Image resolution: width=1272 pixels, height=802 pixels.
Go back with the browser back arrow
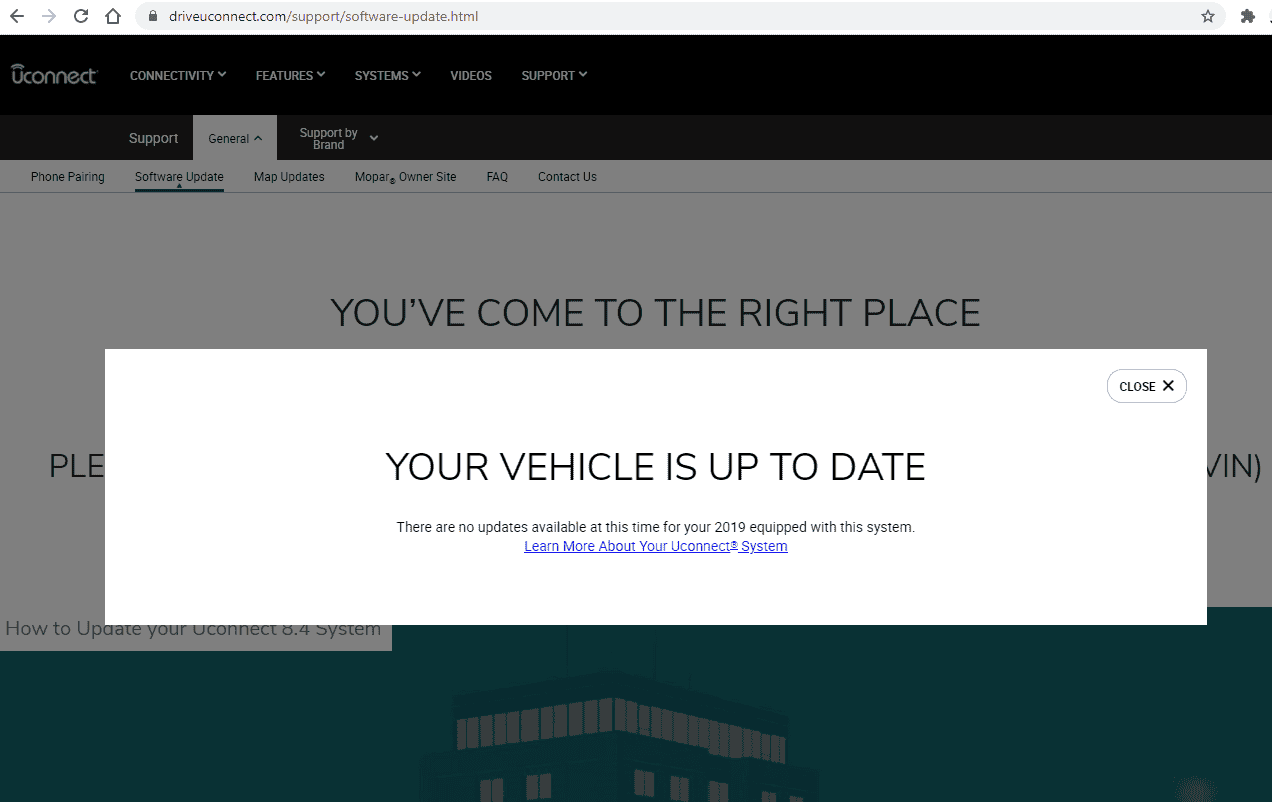click(17, 16)
